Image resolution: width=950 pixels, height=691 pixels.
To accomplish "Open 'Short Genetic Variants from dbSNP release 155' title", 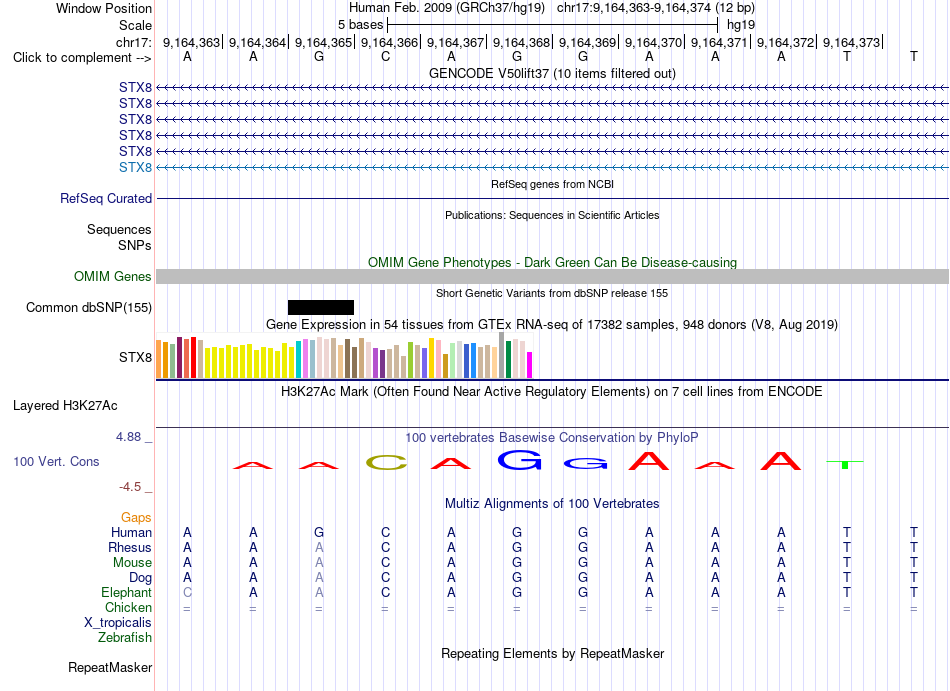I will click(552, 293).
